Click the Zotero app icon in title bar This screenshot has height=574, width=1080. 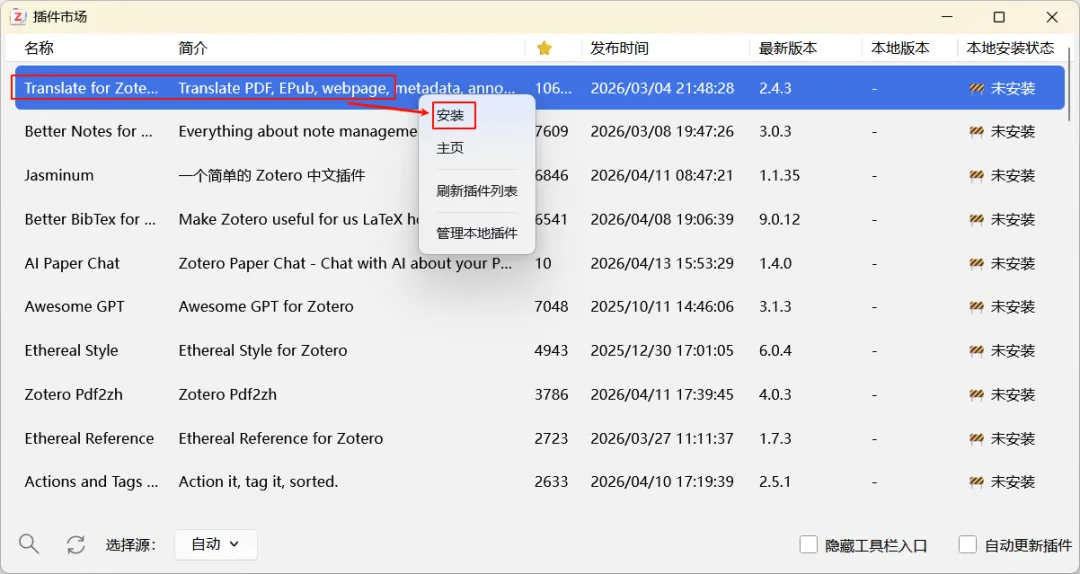tap(18, 17)
